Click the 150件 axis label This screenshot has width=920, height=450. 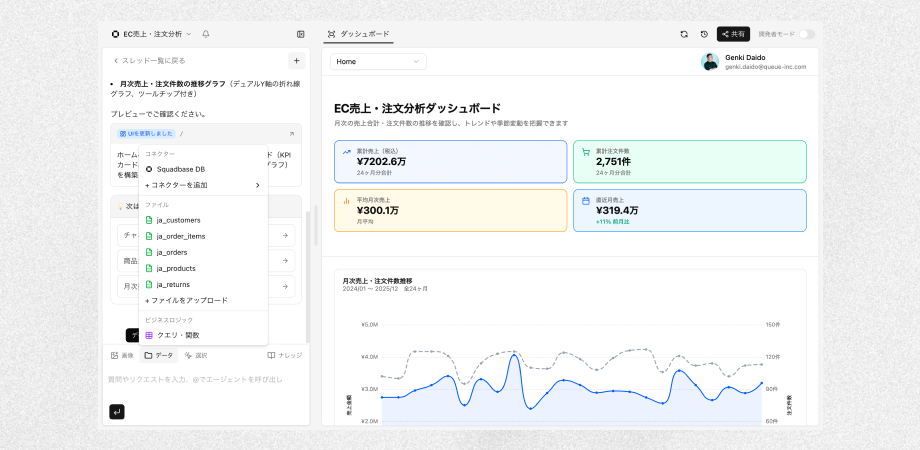(x=773, y=324)
